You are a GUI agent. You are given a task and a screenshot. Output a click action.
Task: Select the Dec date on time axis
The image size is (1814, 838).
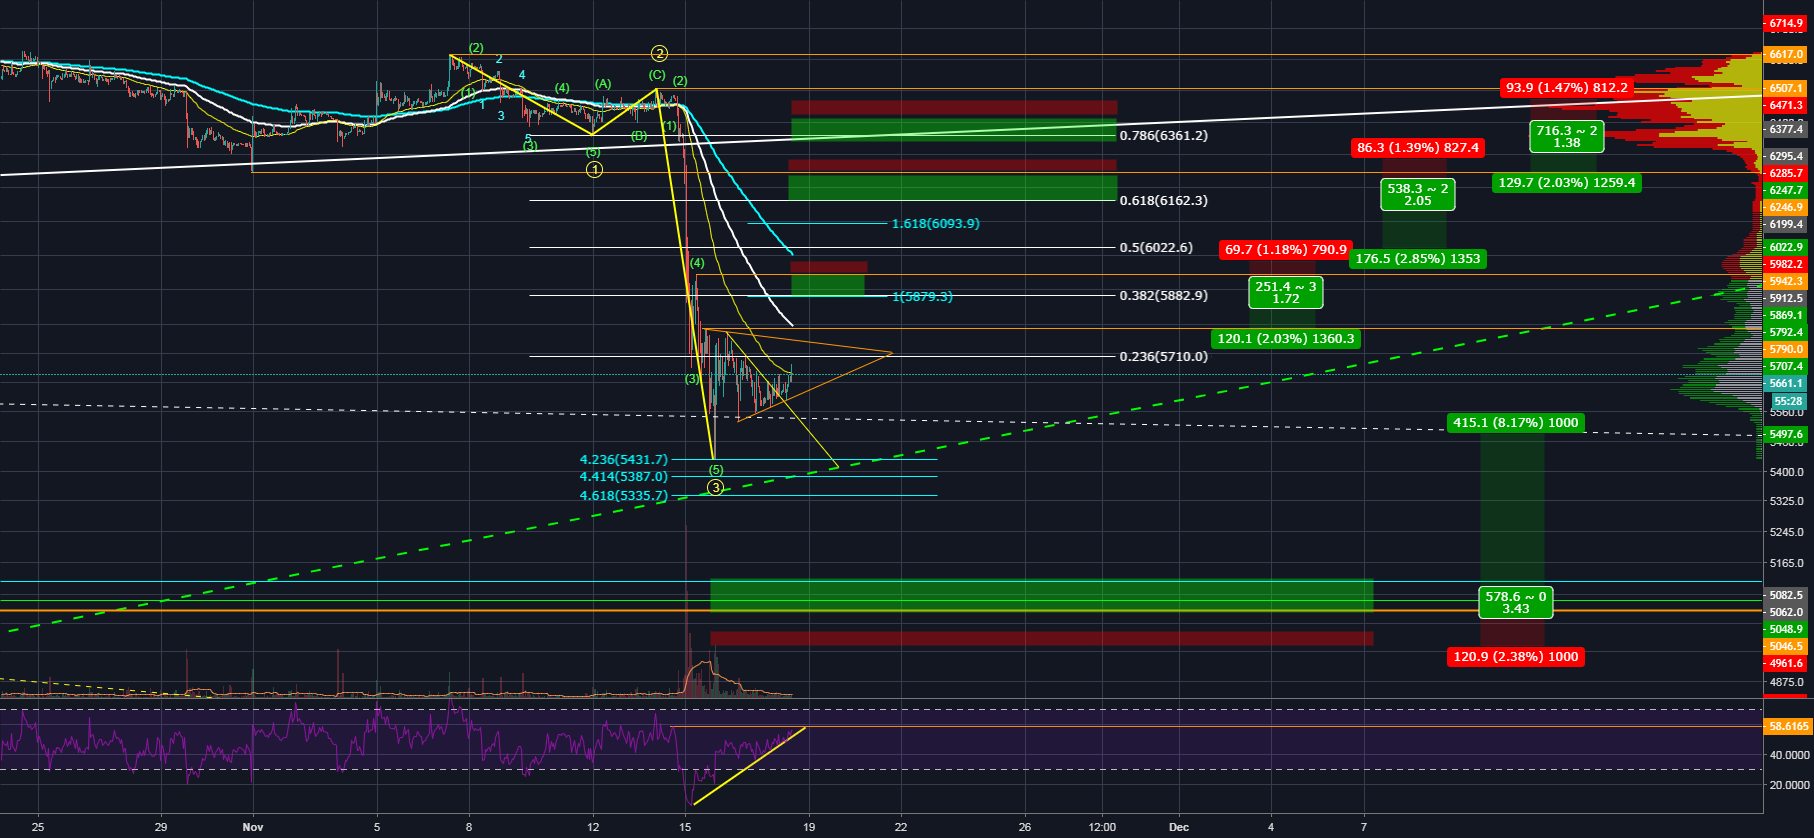point(1179,827)
